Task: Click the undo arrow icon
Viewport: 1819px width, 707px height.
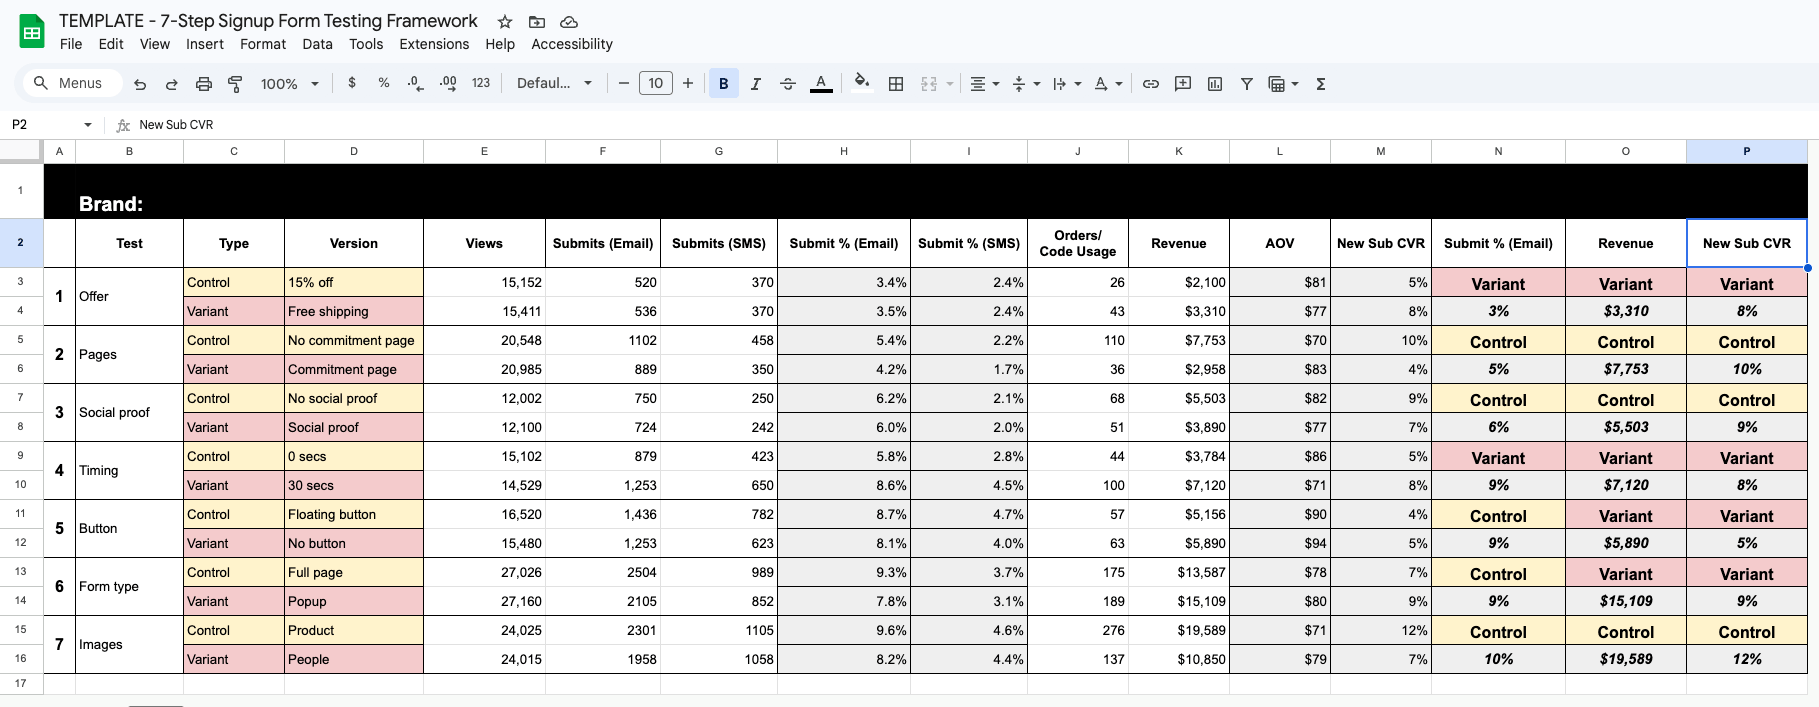Action: [x=140, y=84]
